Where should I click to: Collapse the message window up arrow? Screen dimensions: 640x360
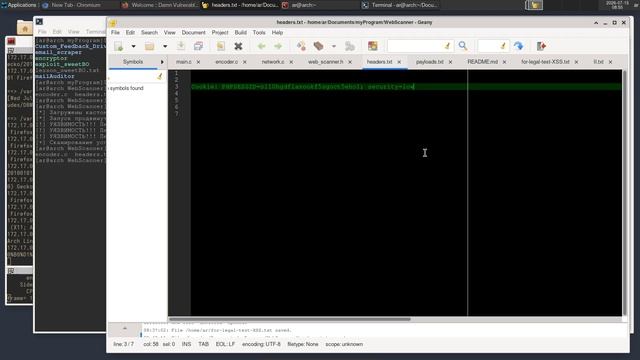pos(125,328)
